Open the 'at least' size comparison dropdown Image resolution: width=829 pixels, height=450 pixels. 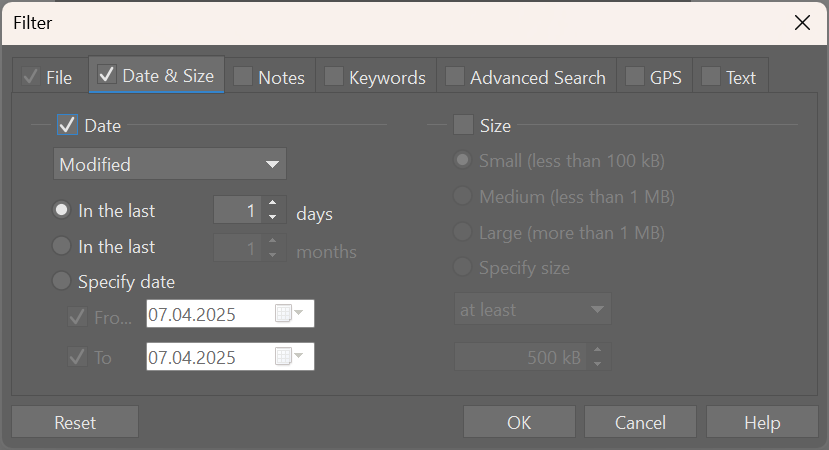(x=533, y=309)
